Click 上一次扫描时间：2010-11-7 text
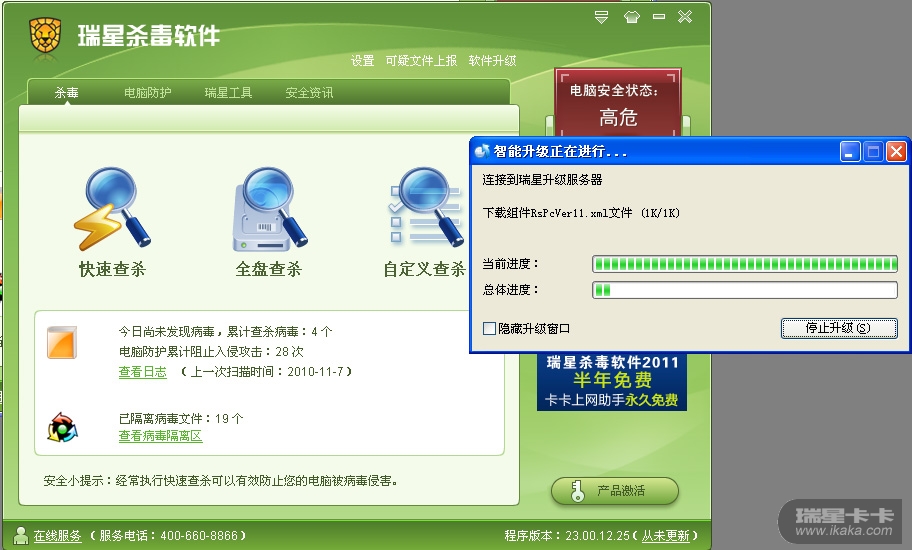The height and width of the screenshot is (550, 912). pos(267,372)
